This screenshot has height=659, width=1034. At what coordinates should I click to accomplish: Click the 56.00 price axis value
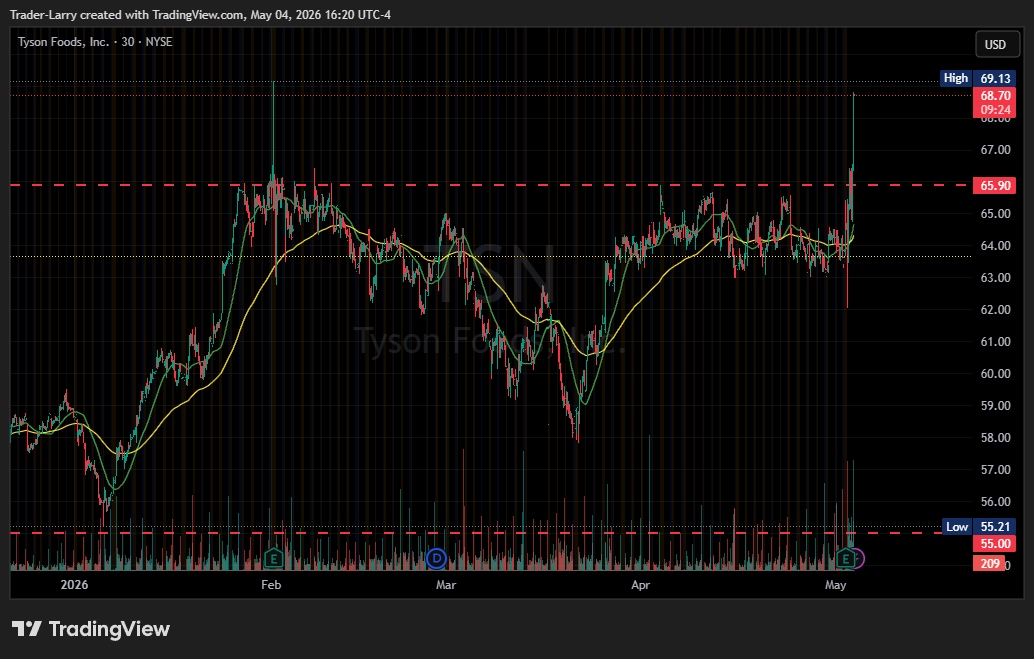click(996, 501)
